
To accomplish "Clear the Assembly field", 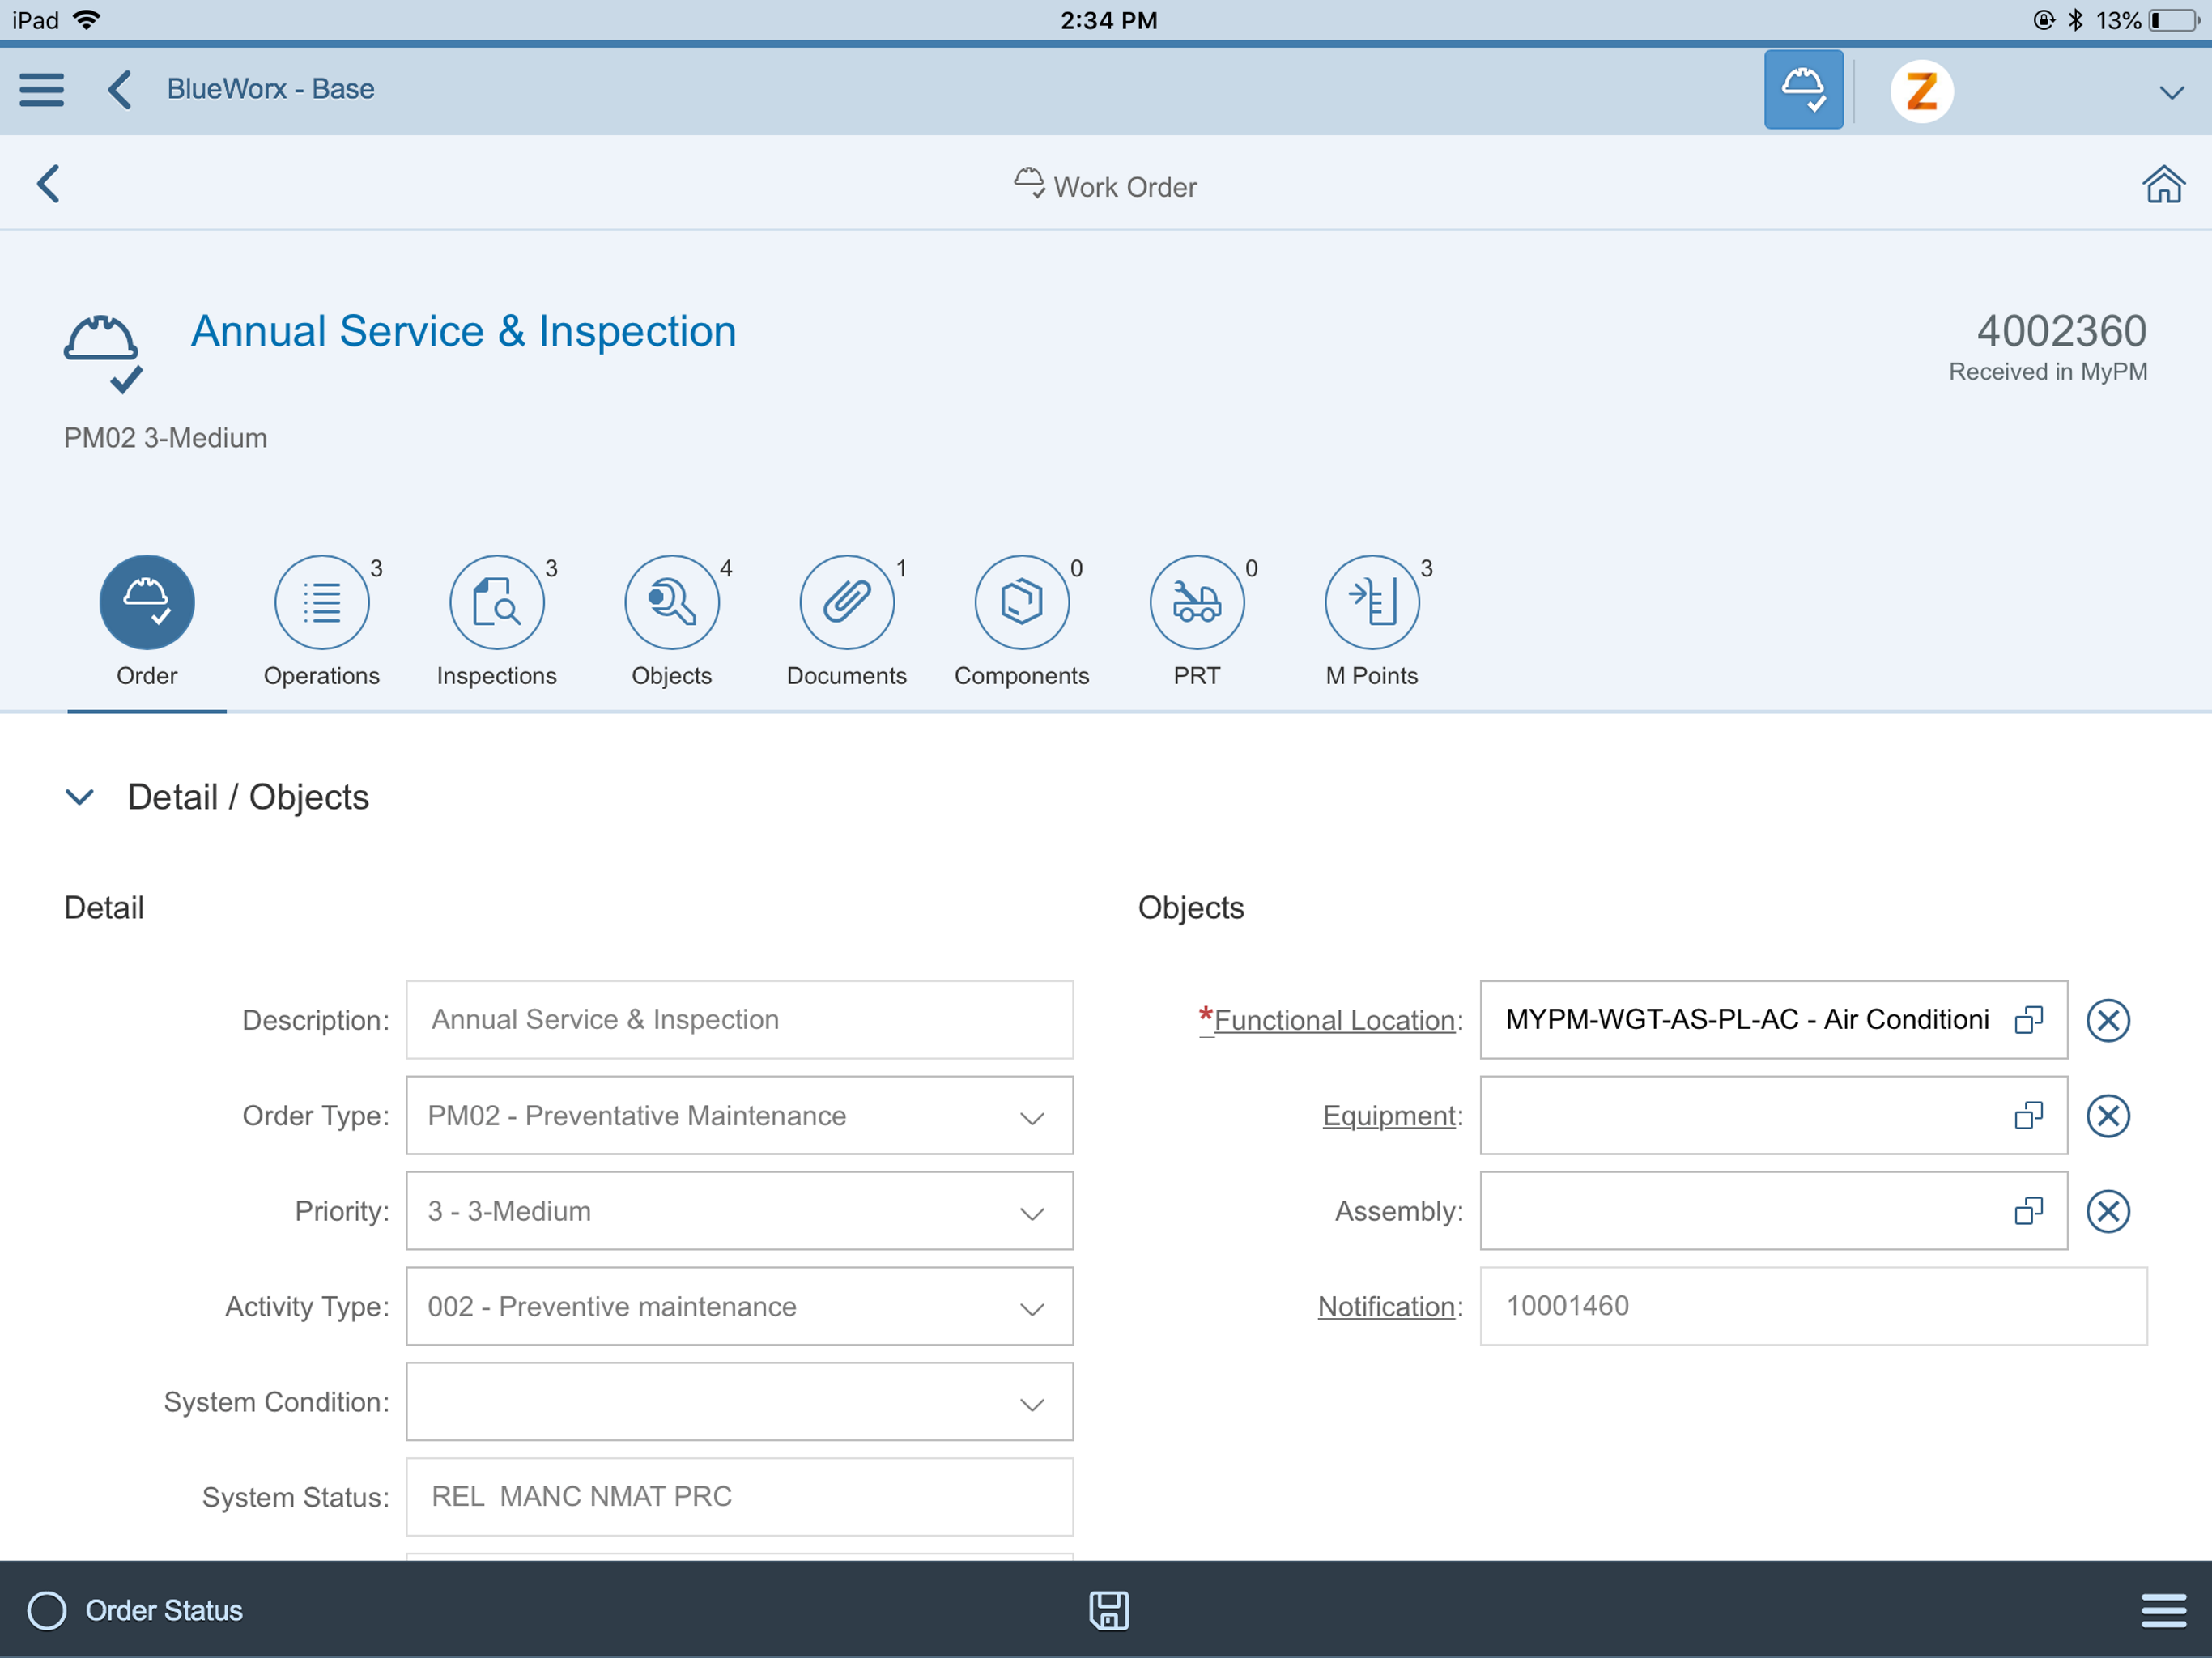I will coord(2107,1211).
